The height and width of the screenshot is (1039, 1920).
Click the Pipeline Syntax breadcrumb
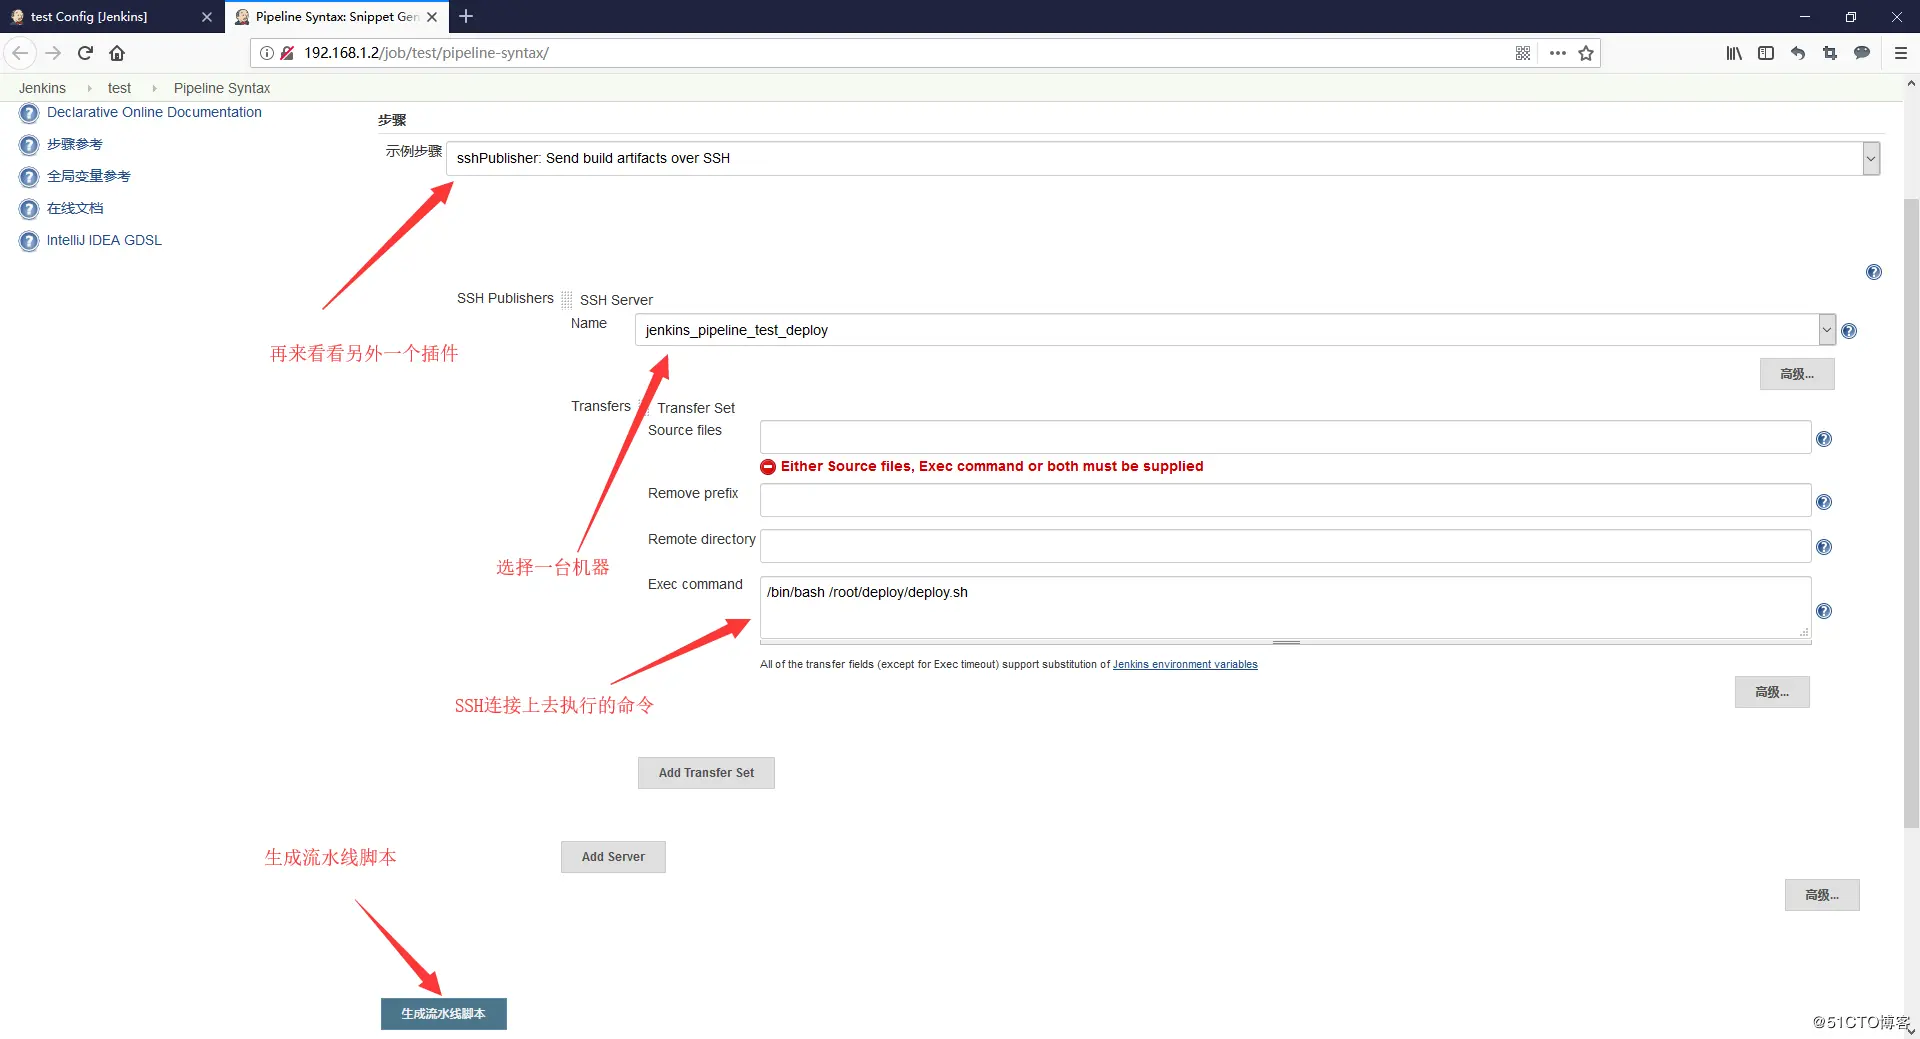click(222, 88)
